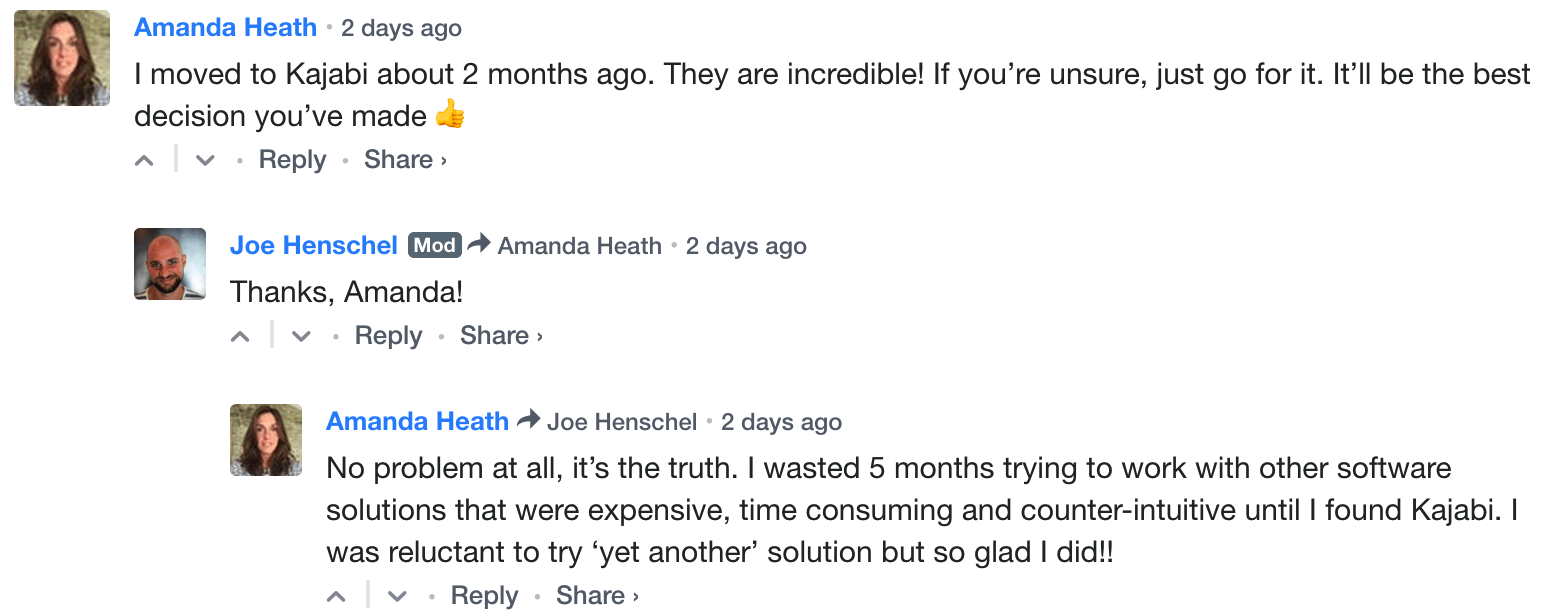Click Amanda Heath's avatar on top comment
Image resolution: width=1542 pixels, height=616 pixels.
(62, 58)
